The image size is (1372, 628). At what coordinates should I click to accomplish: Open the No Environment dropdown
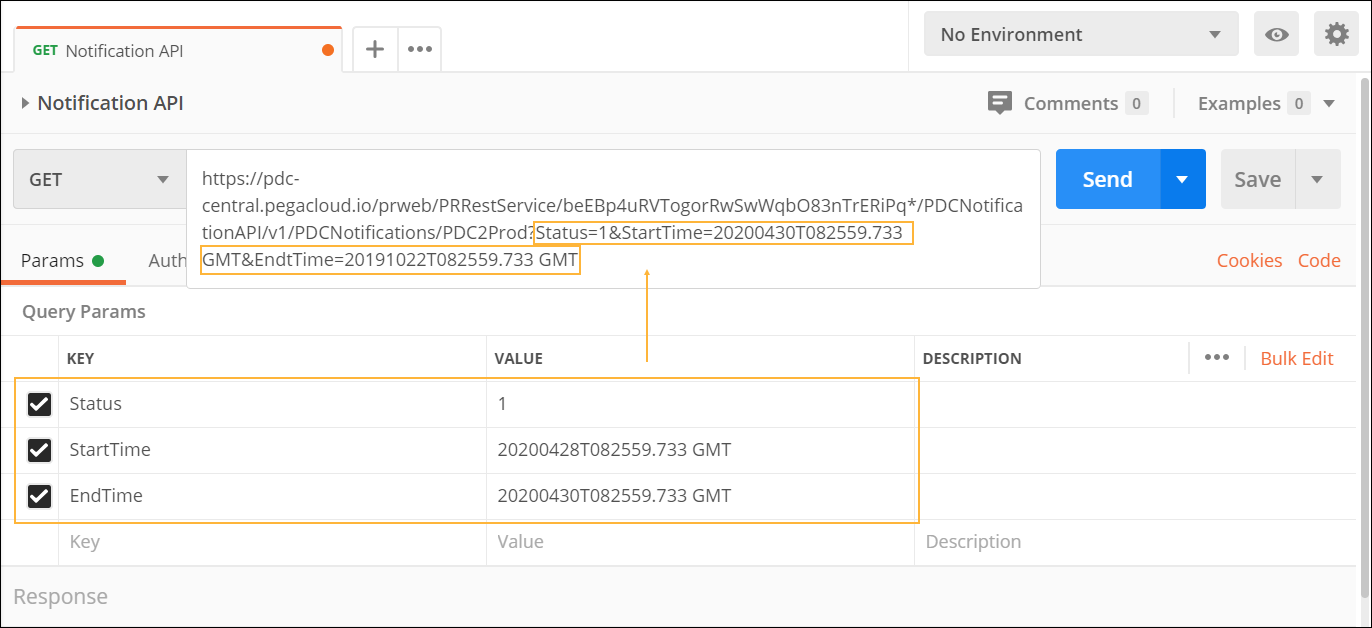pyautogui.click(x=1080, y=35)
